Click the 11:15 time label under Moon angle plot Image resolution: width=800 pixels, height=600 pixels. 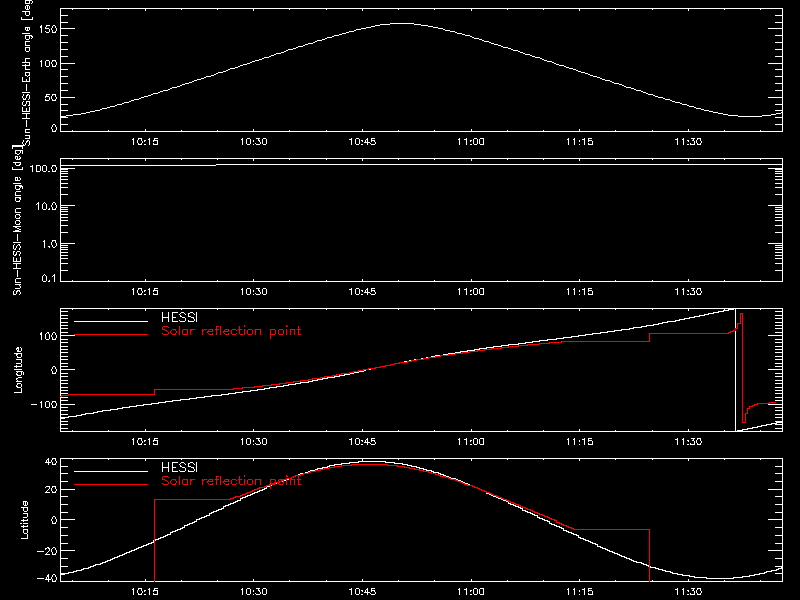pyautogui.click(x=580, y=292)
